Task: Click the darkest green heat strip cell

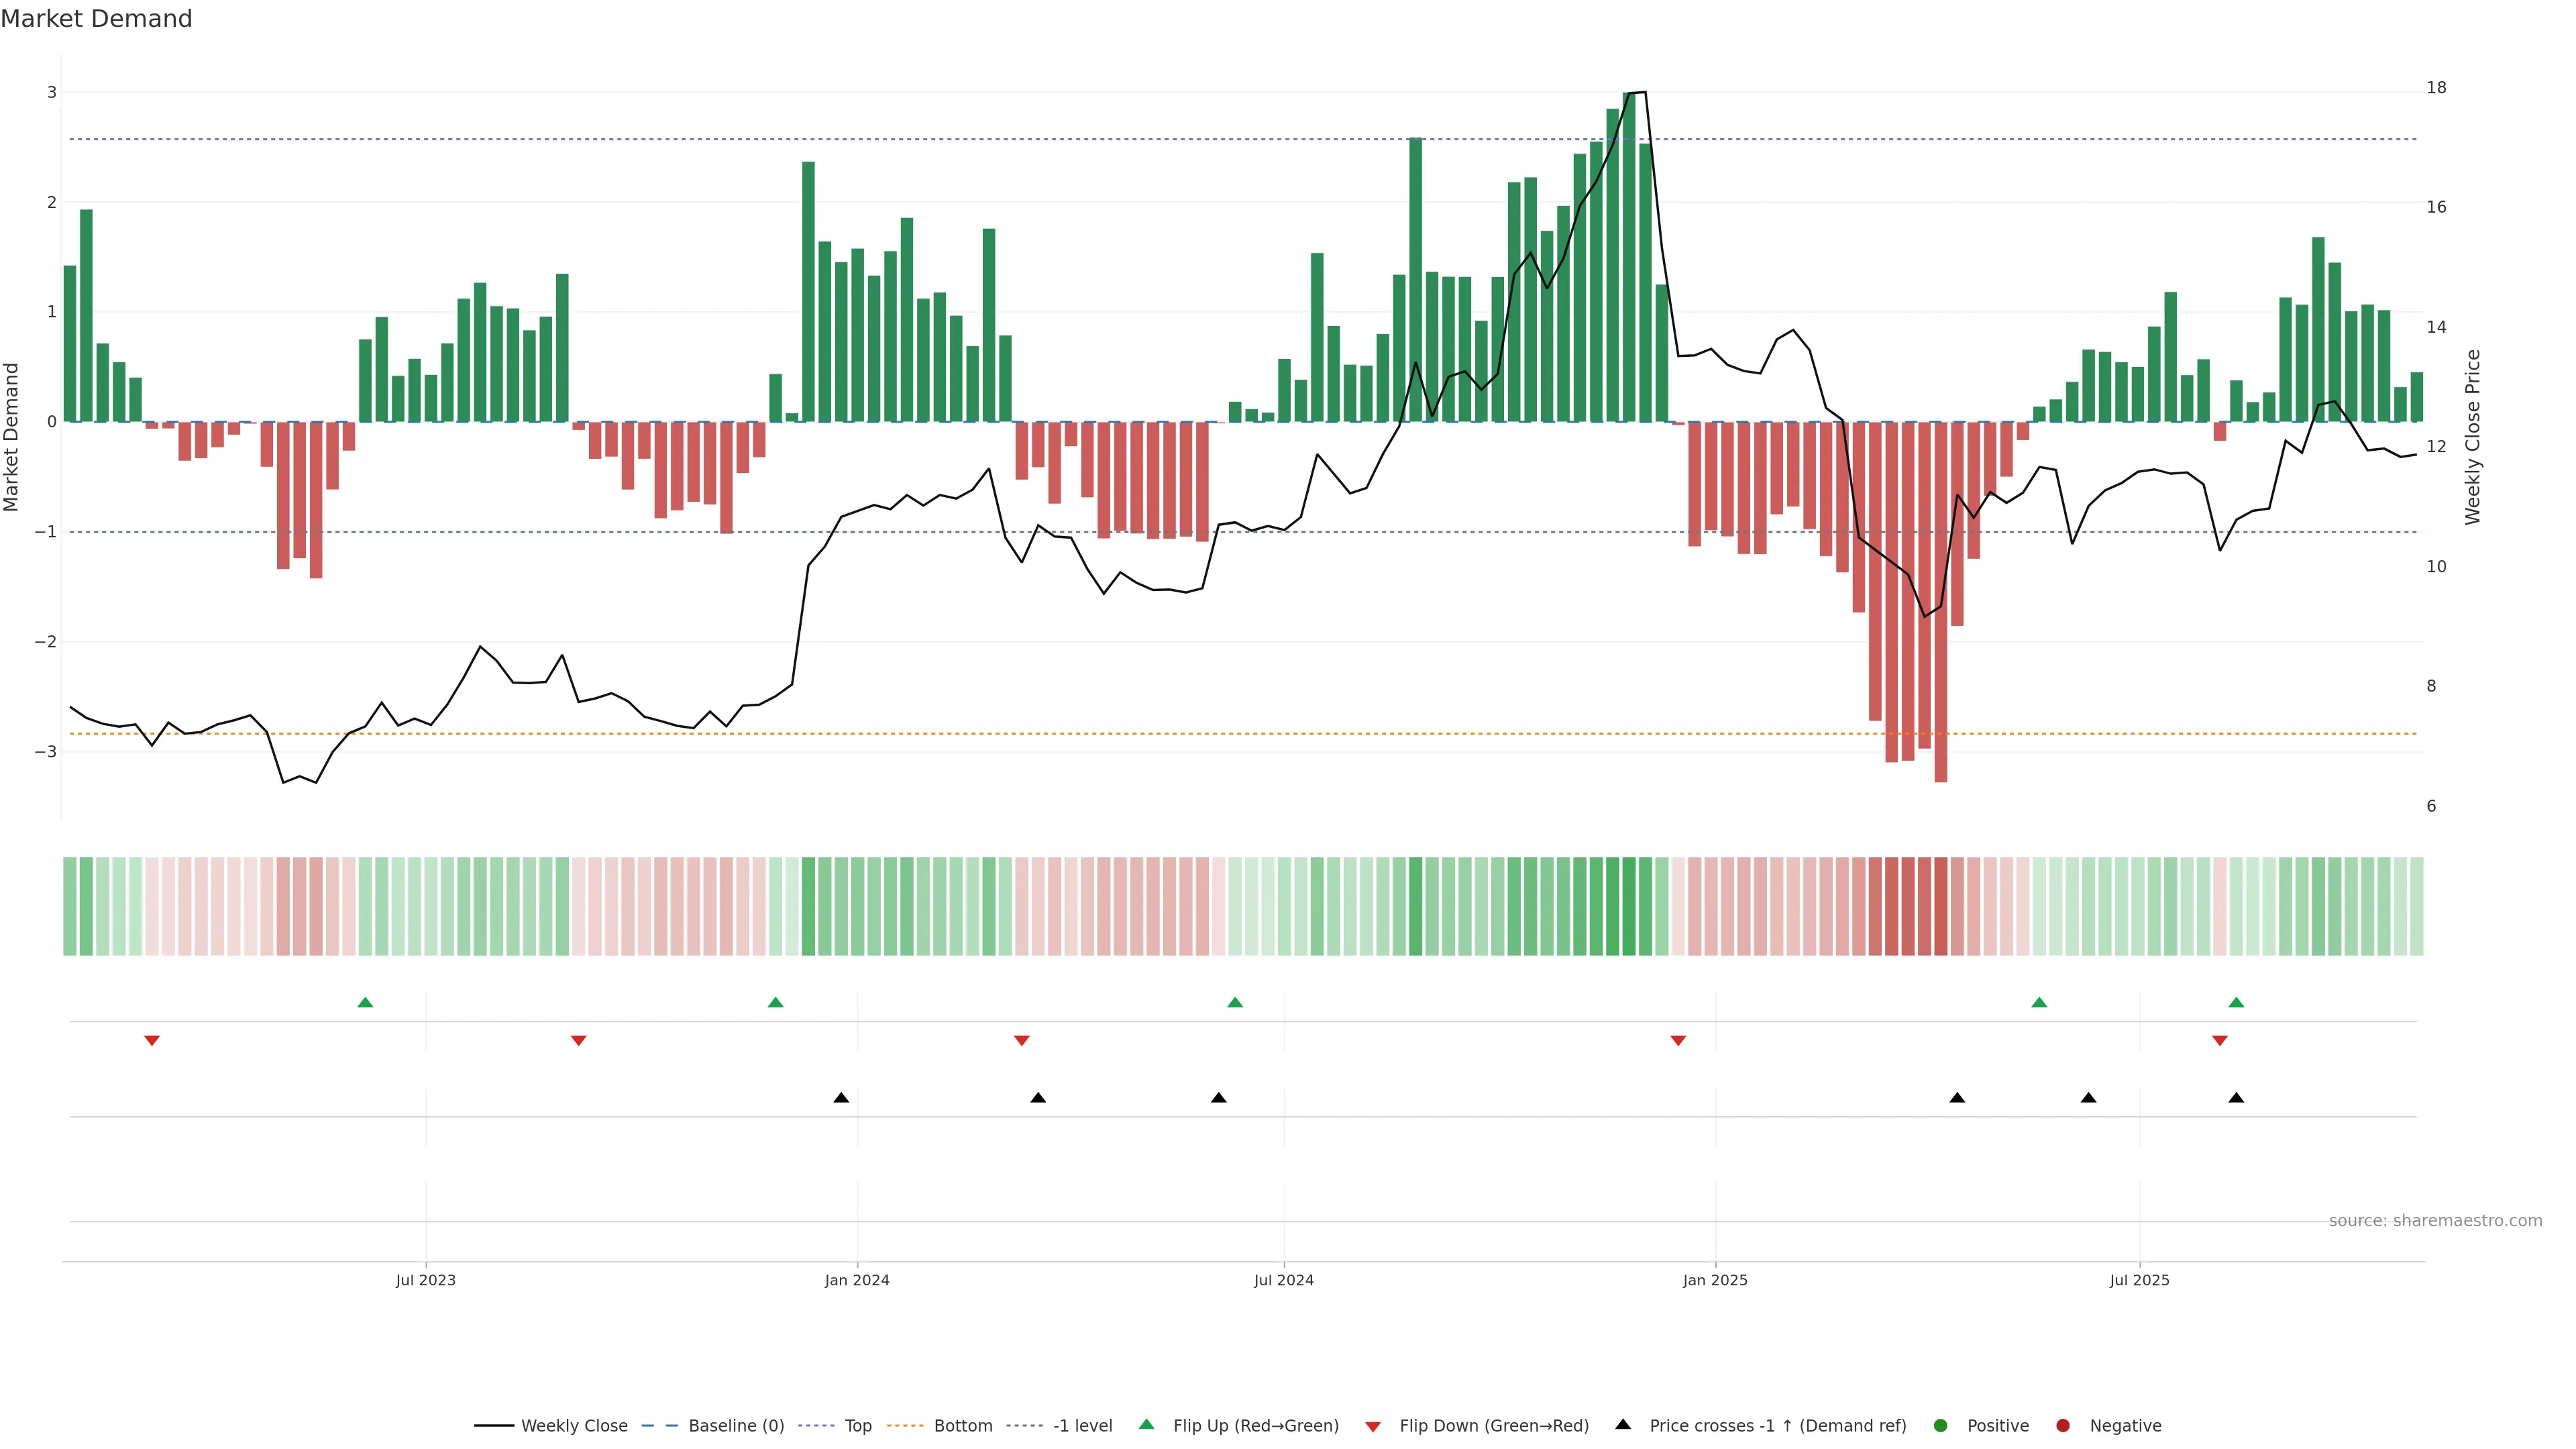Action: [1629, 906]
